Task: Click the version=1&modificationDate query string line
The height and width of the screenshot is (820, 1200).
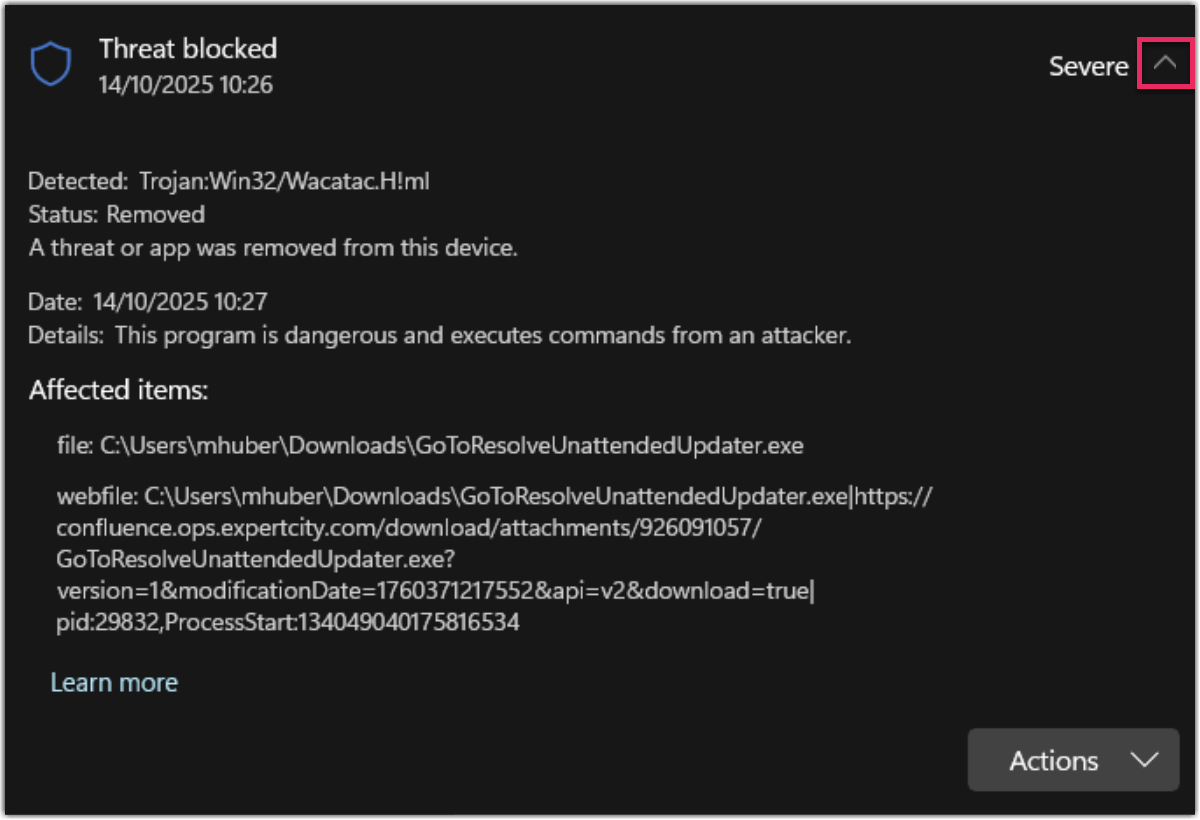Action: tap(436, 591)
